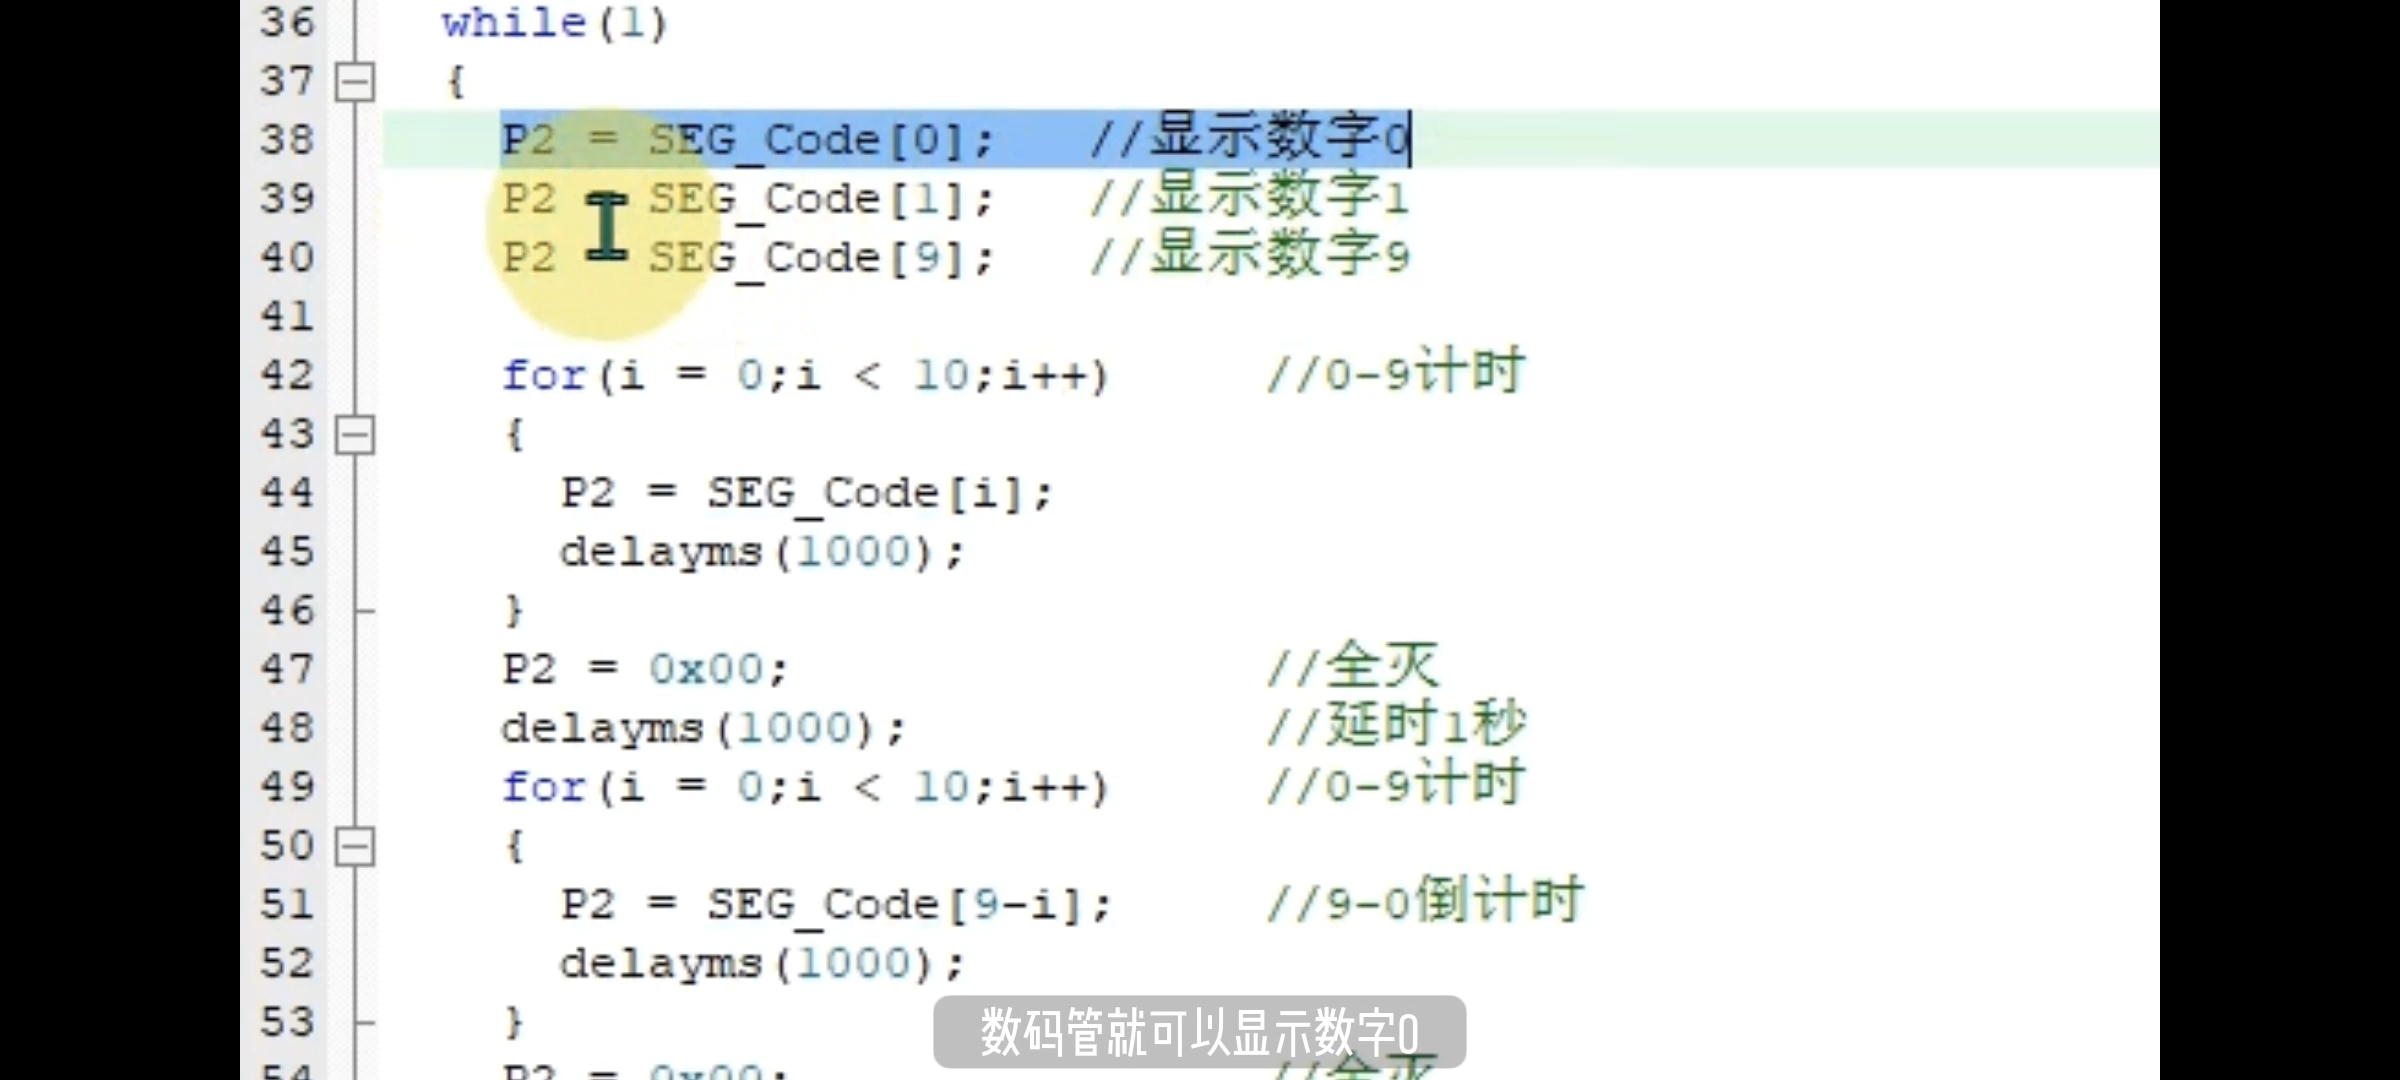2400x1080 pixels.
Task: Click delayms(1000) on line 48
Action: (703, 728)
